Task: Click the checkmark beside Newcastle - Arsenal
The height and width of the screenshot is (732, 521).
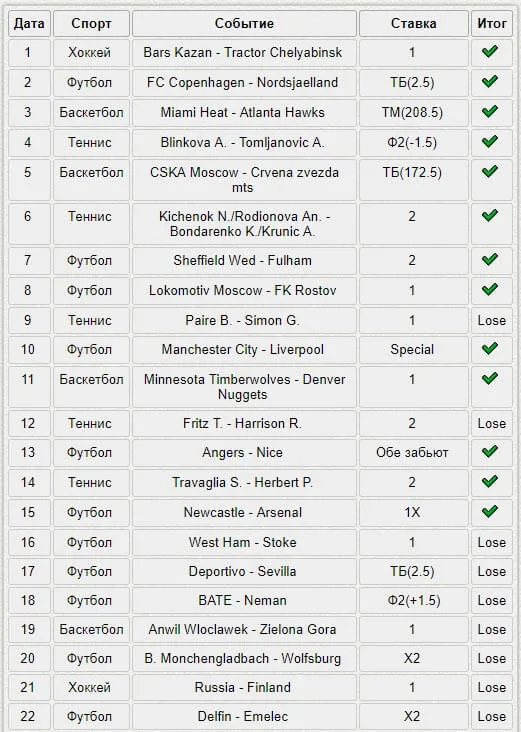Action: pos(490,511)
